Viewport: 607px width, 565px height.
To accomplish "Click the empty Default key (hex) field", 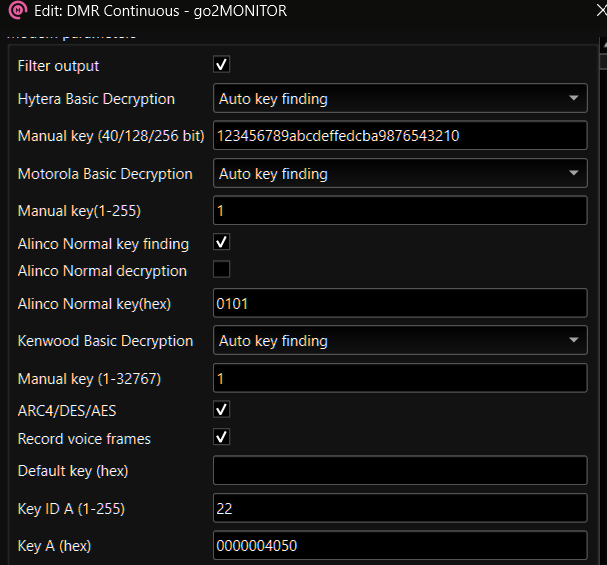I will coord(400,471).
